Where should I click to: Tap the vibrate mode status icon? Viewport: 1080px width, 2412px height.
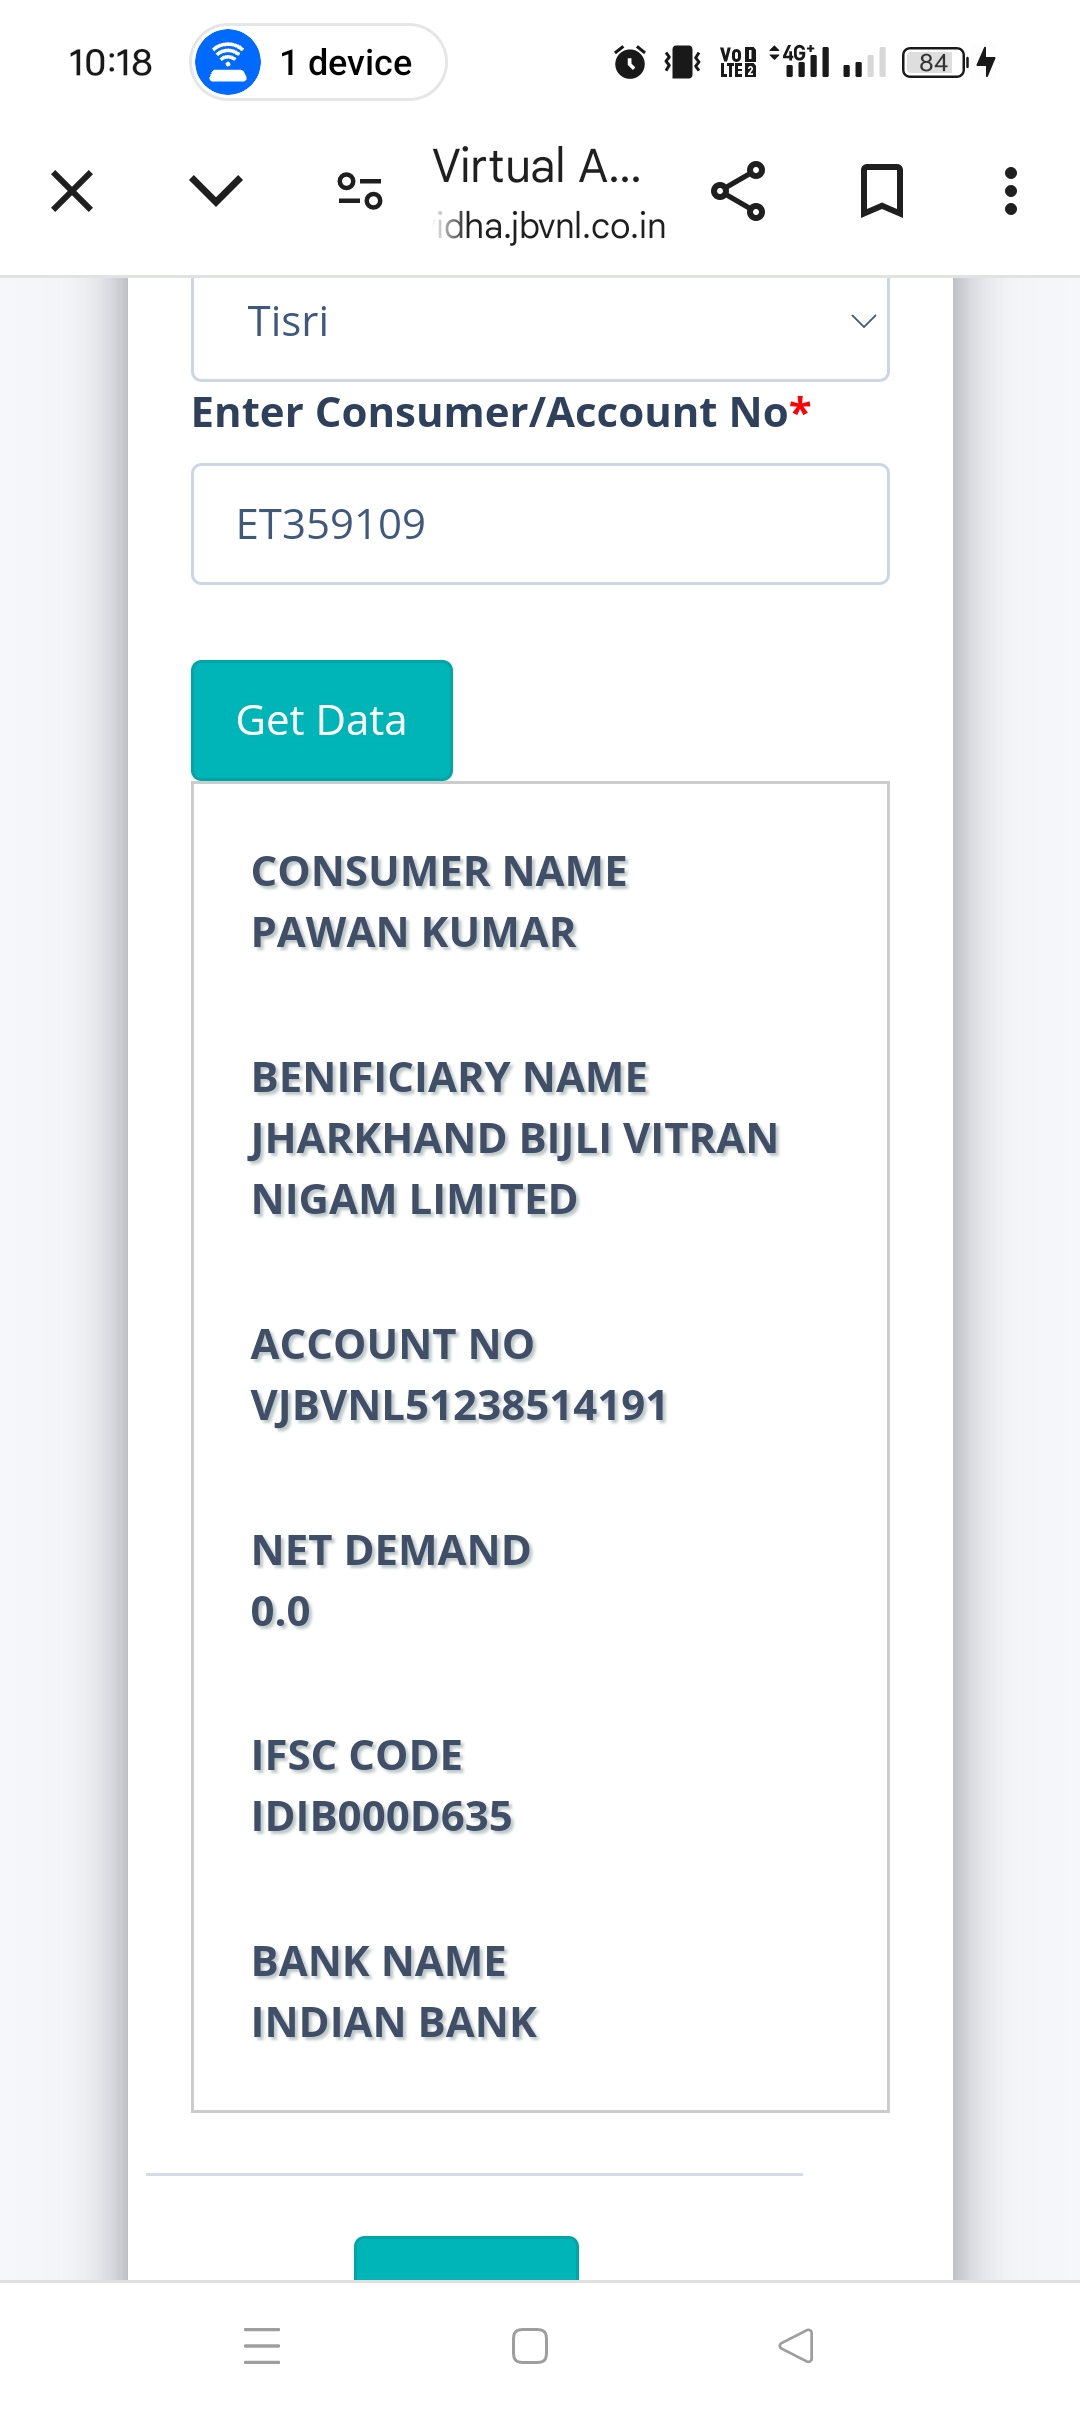(683, 62)
